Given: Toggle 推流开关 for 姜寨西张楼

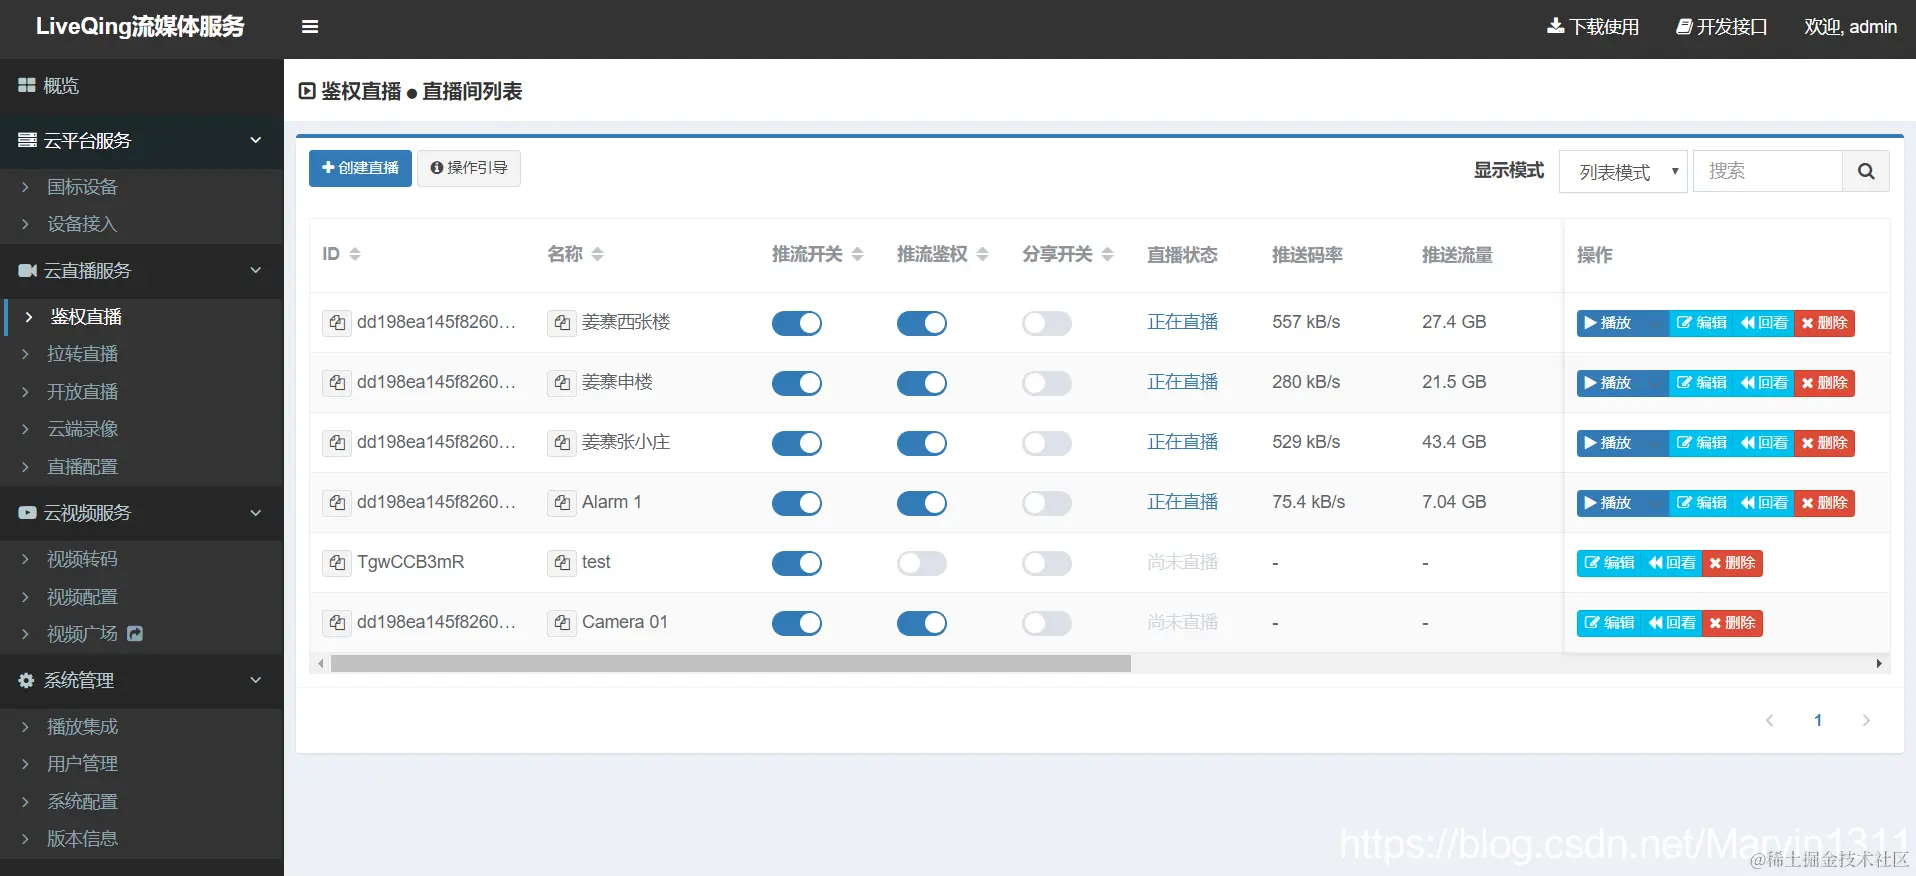Looking at the screenshot, I should (797, 323).
